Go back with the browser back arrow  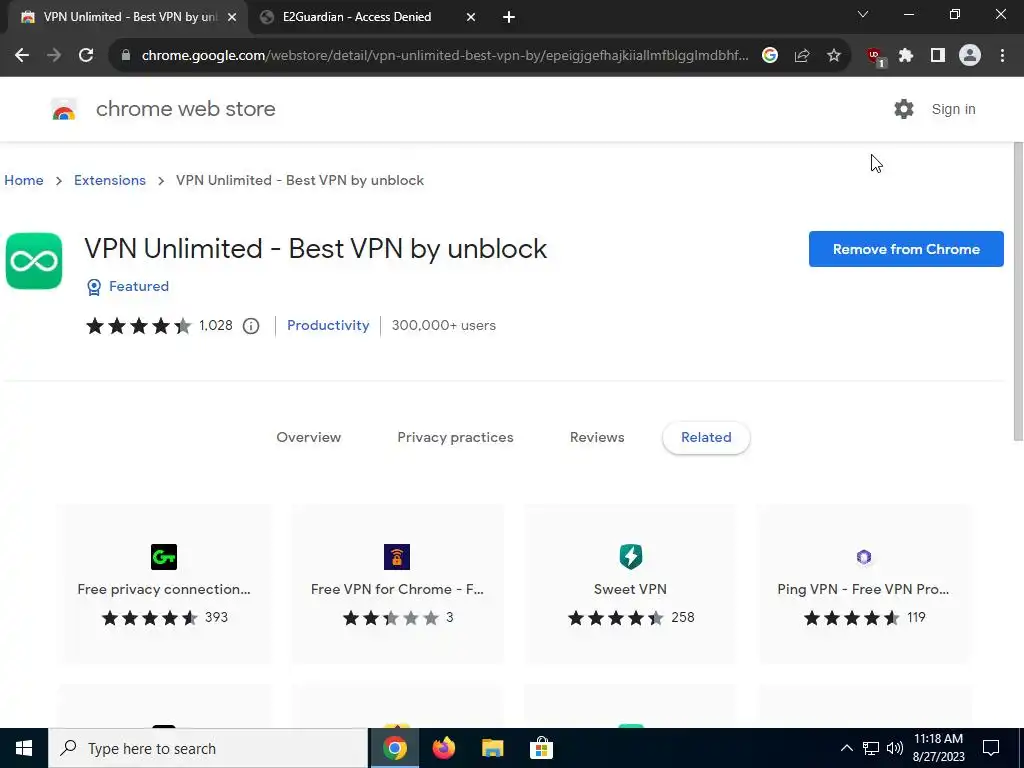point(22,56)
